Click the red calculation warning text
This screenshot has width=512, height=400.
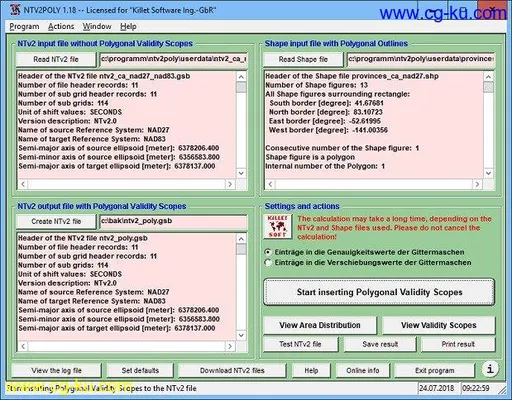pyautogui.click(x=394, y=228)
